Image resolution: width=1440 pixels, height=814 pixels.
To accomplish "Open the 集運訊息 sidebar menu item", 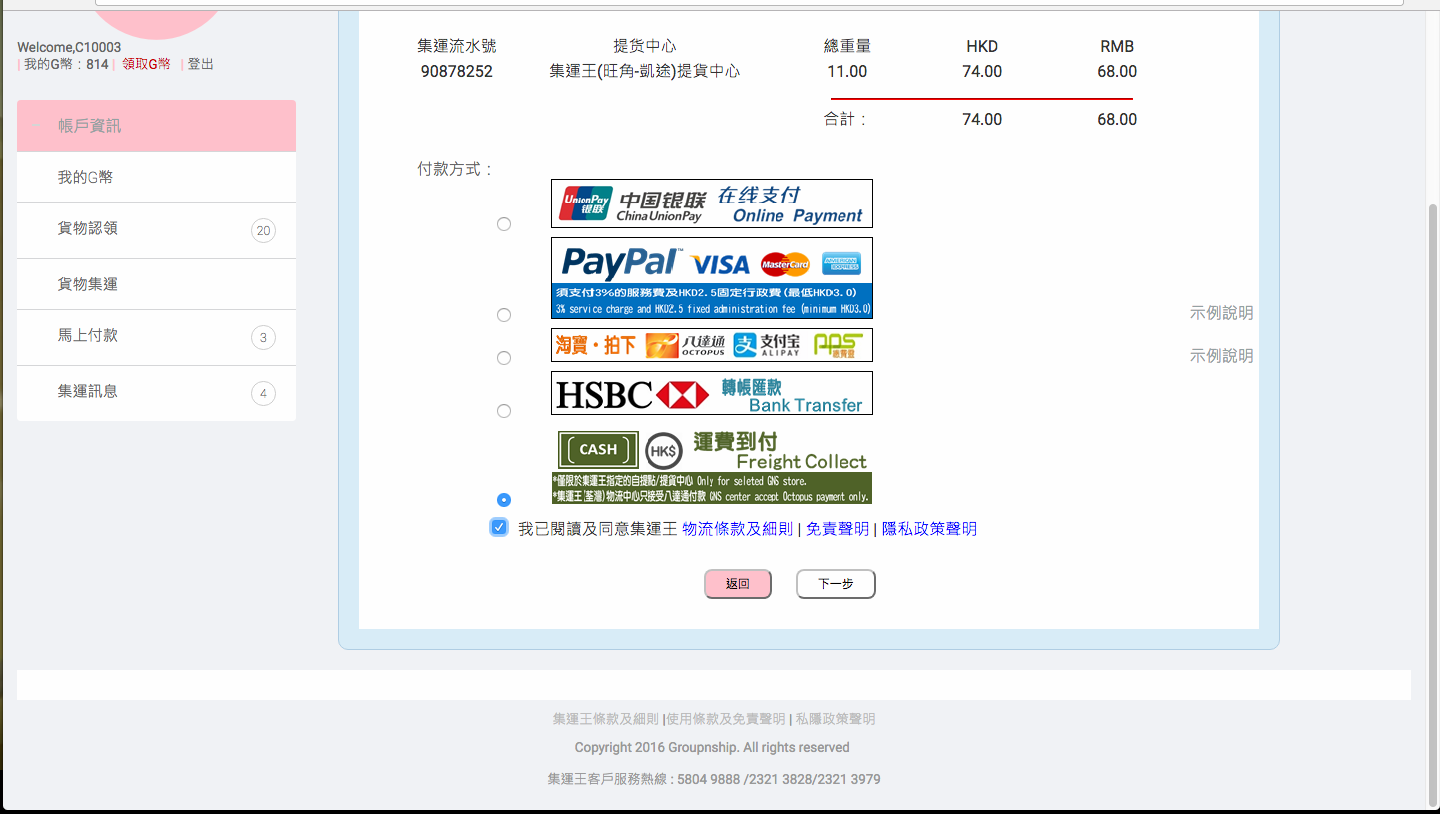I will click(x=156, y=393).
